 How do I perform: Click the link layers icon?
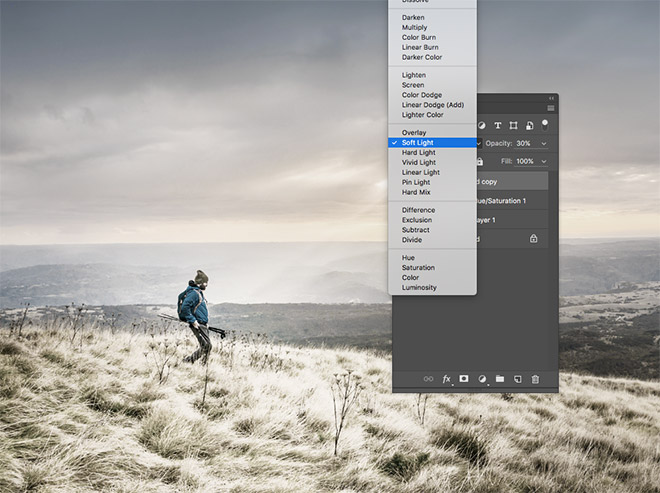[428, 379]
